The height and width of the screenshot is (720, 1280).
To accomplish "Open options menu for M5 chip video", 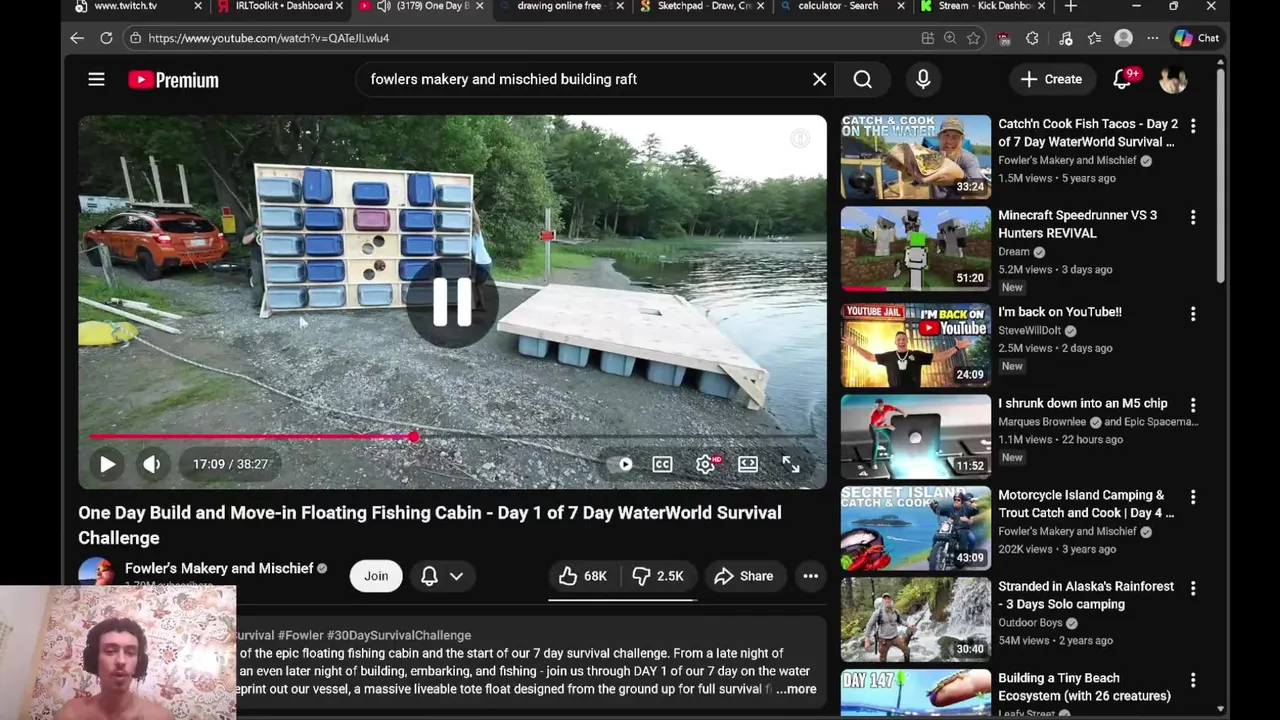I will tap(1193, 405).
